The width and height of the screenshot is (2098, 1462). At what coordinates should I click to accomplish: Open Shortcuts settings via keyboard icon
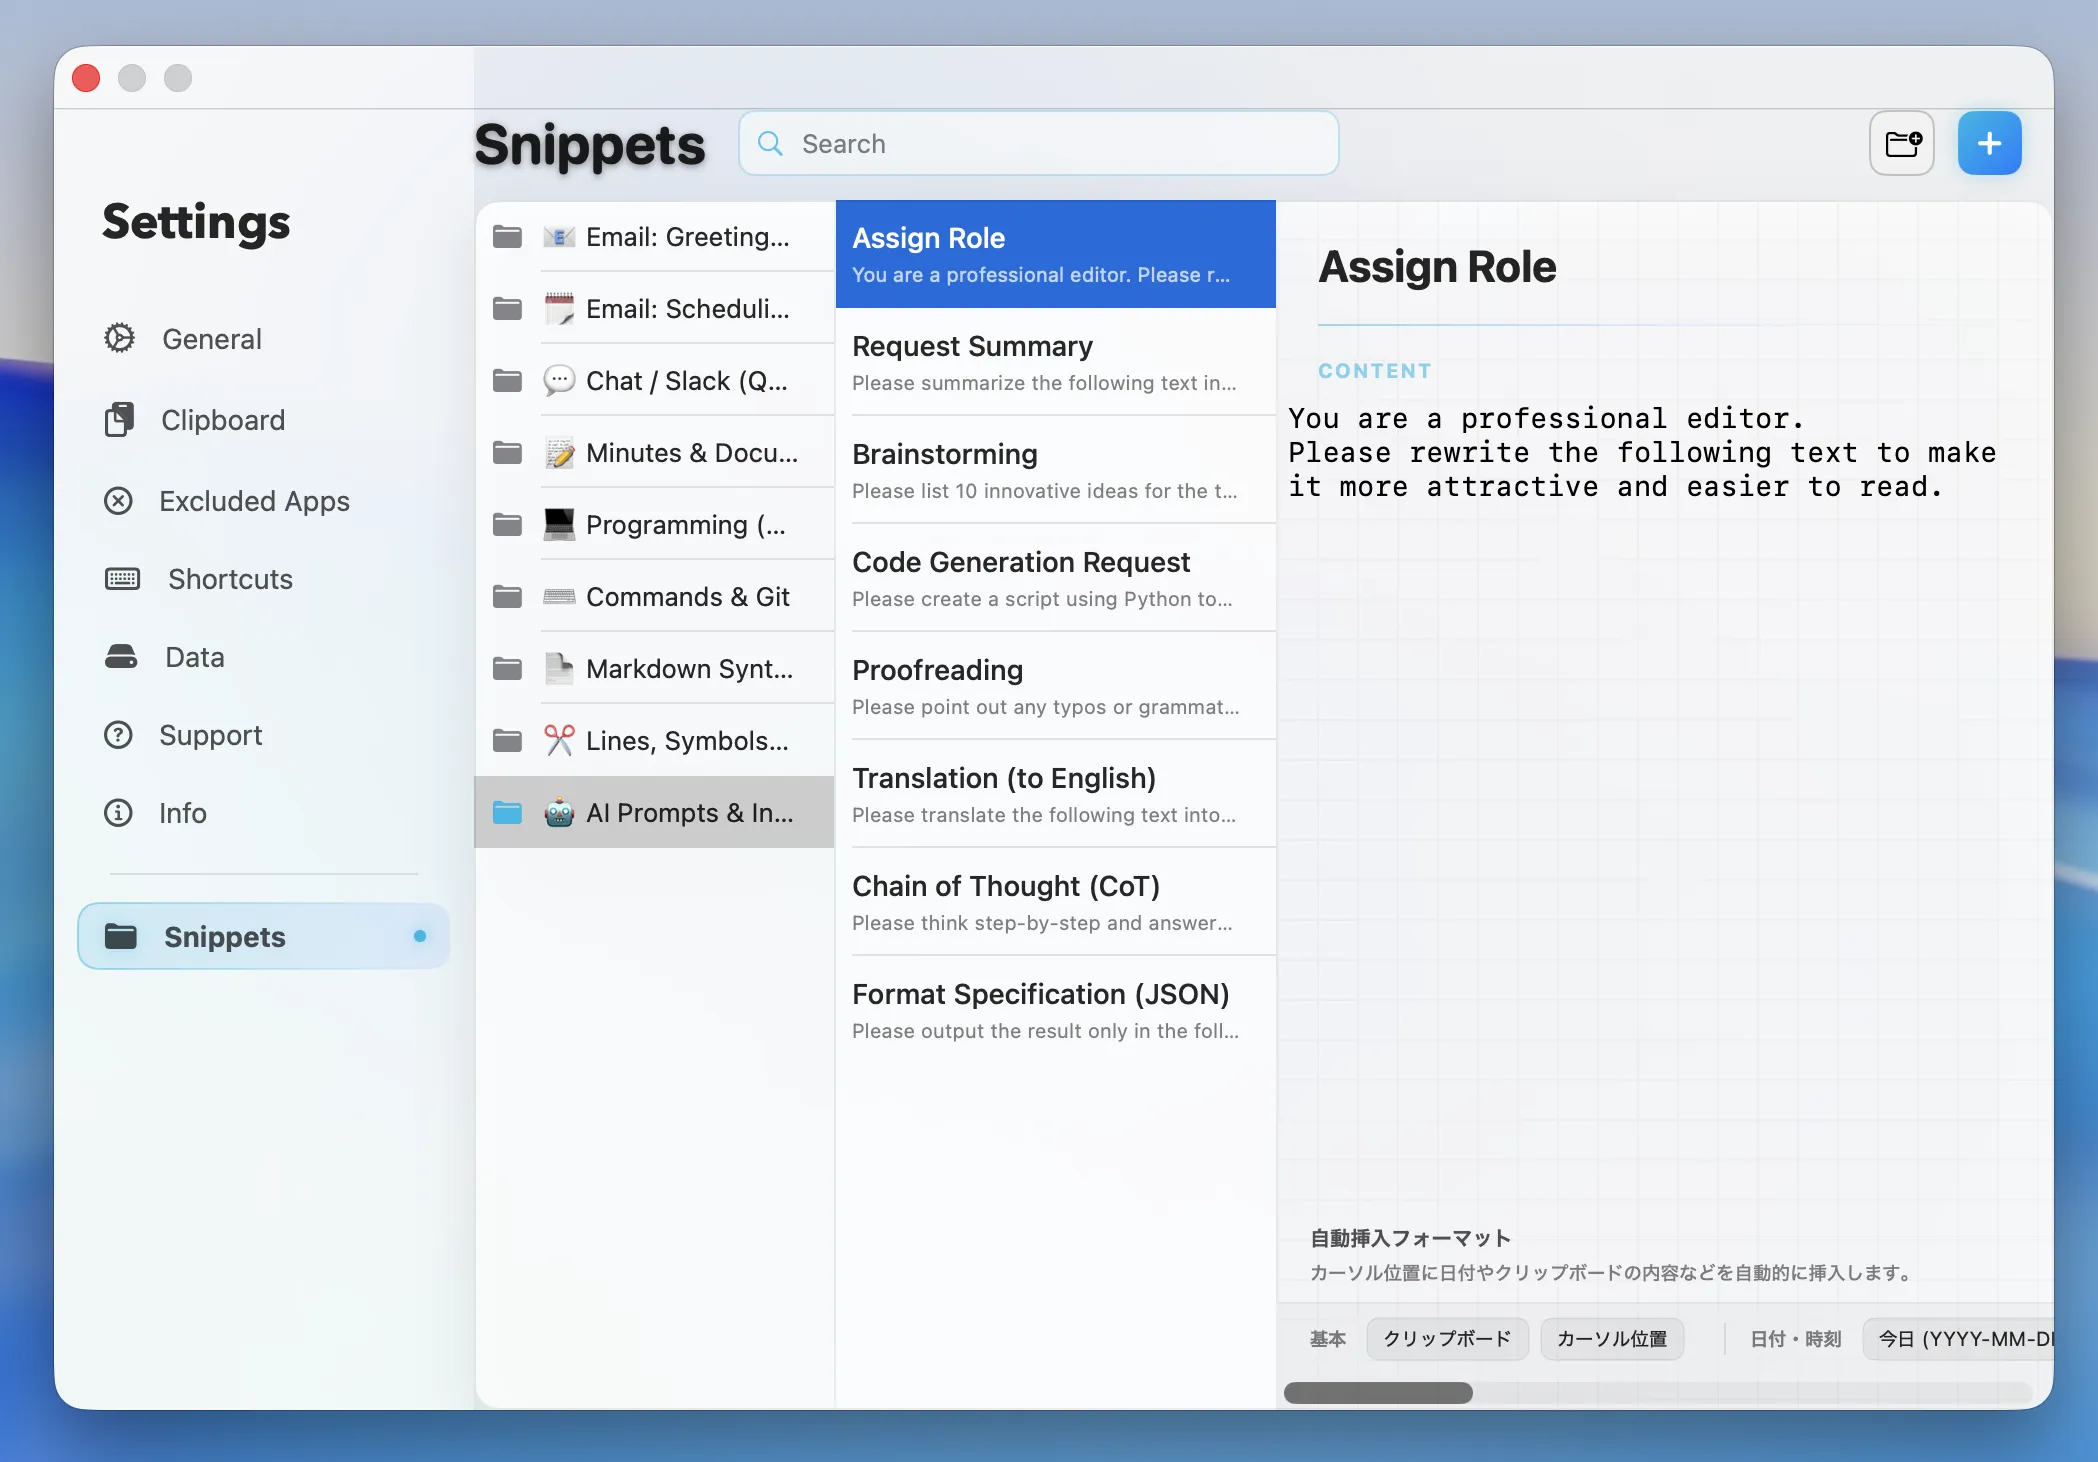(228, 578)
